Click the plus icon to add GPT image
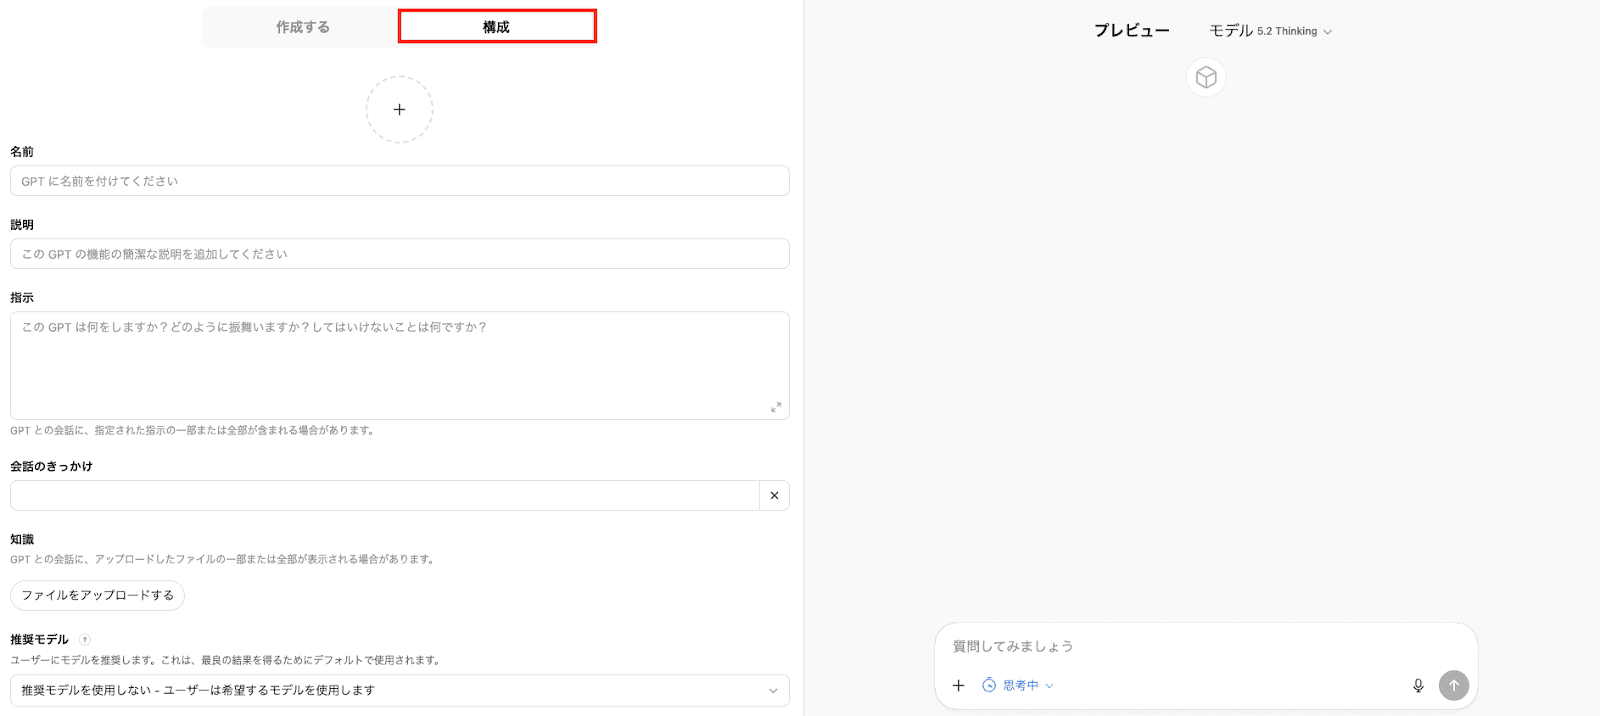The image size is (1600, 716). point(399,110)
